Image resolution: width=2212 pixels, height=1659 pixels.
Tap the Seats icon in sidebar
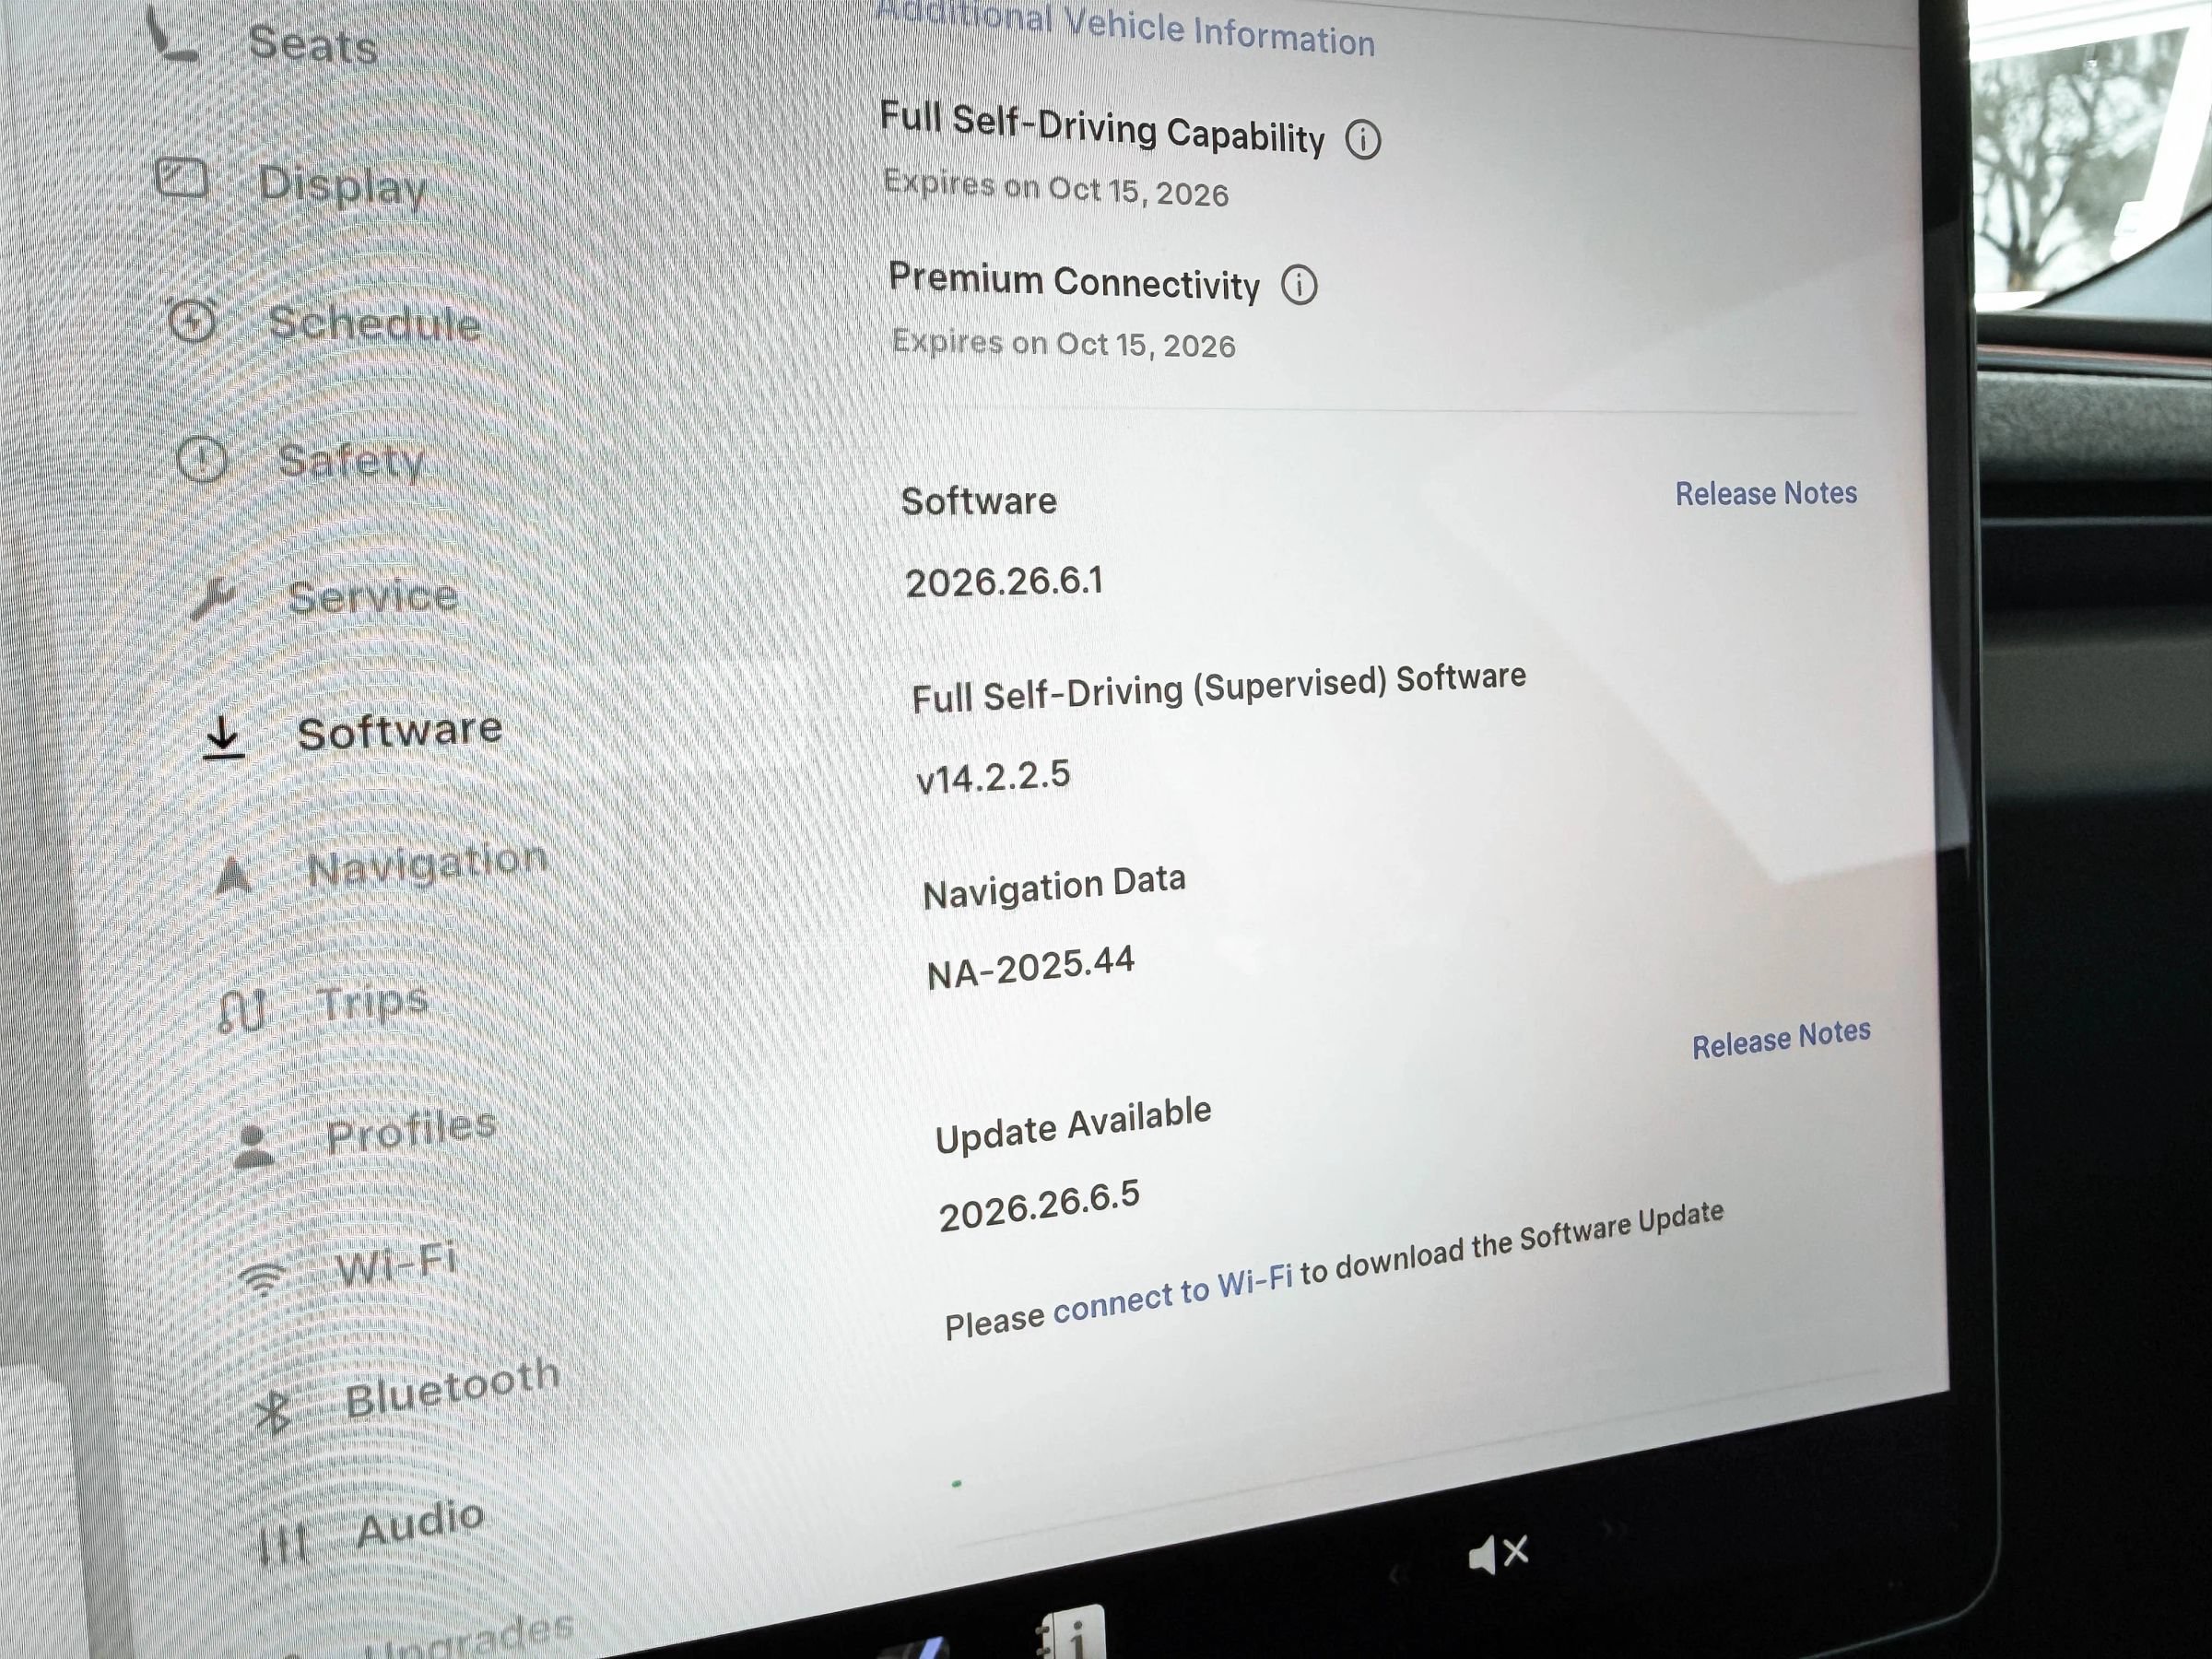pos(172,36)
